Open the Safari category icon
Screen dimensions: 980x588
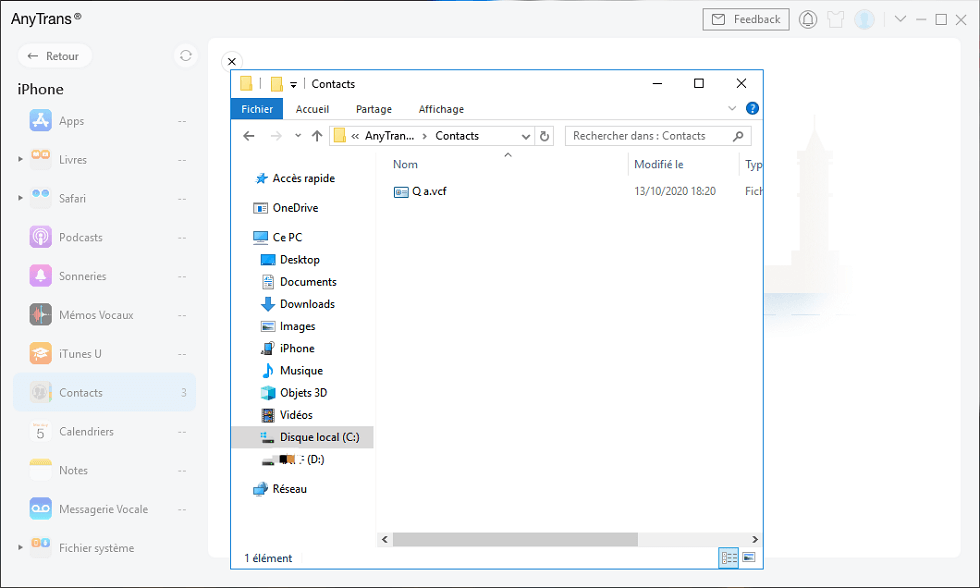click(41, 198)
